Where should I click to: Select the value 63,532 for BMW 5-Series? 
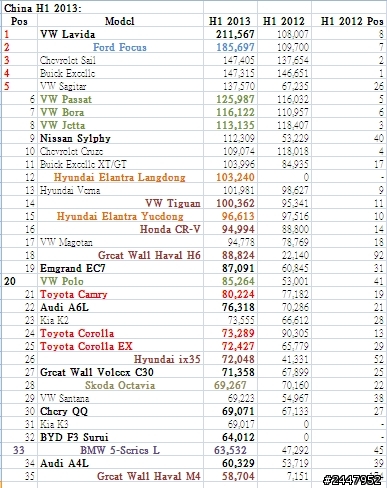point(230,450)
